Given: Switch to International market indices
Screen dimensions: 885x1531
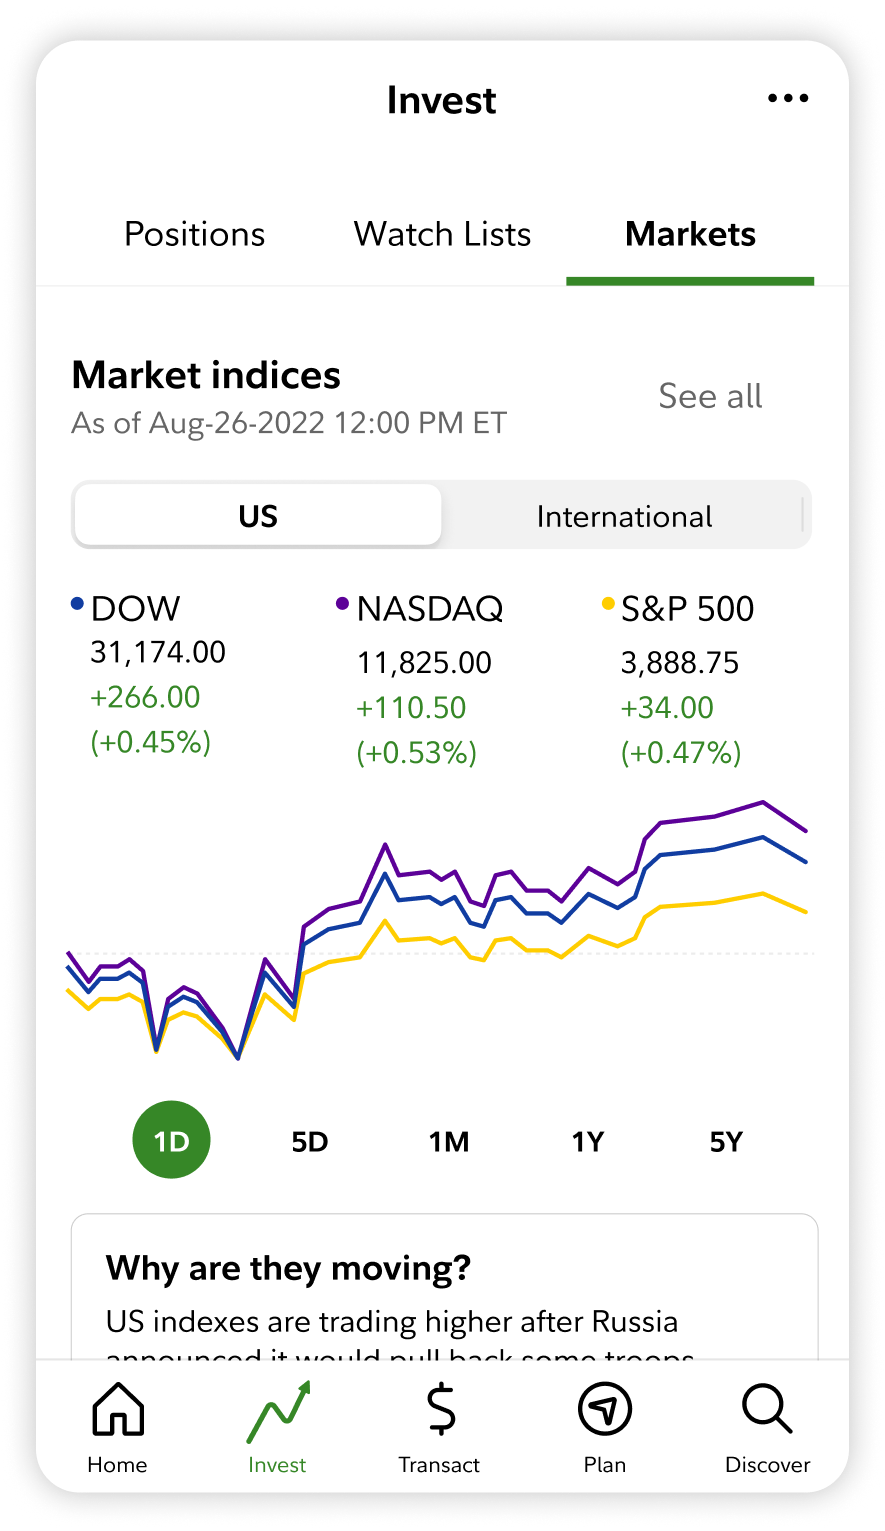Looking at the screenshot, I should [x=624, y=516].
